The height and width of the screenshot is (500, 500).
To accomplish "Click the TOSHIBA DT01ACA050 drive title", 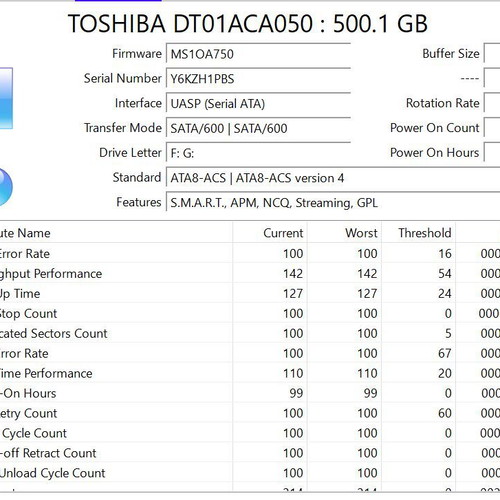I will (248, 24).
